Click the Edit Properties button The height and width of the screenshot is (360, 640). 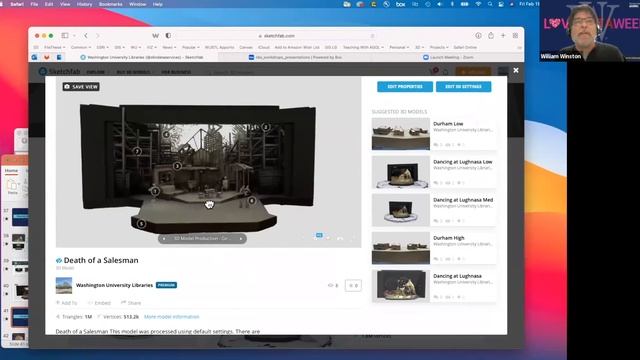pos(405,87)
